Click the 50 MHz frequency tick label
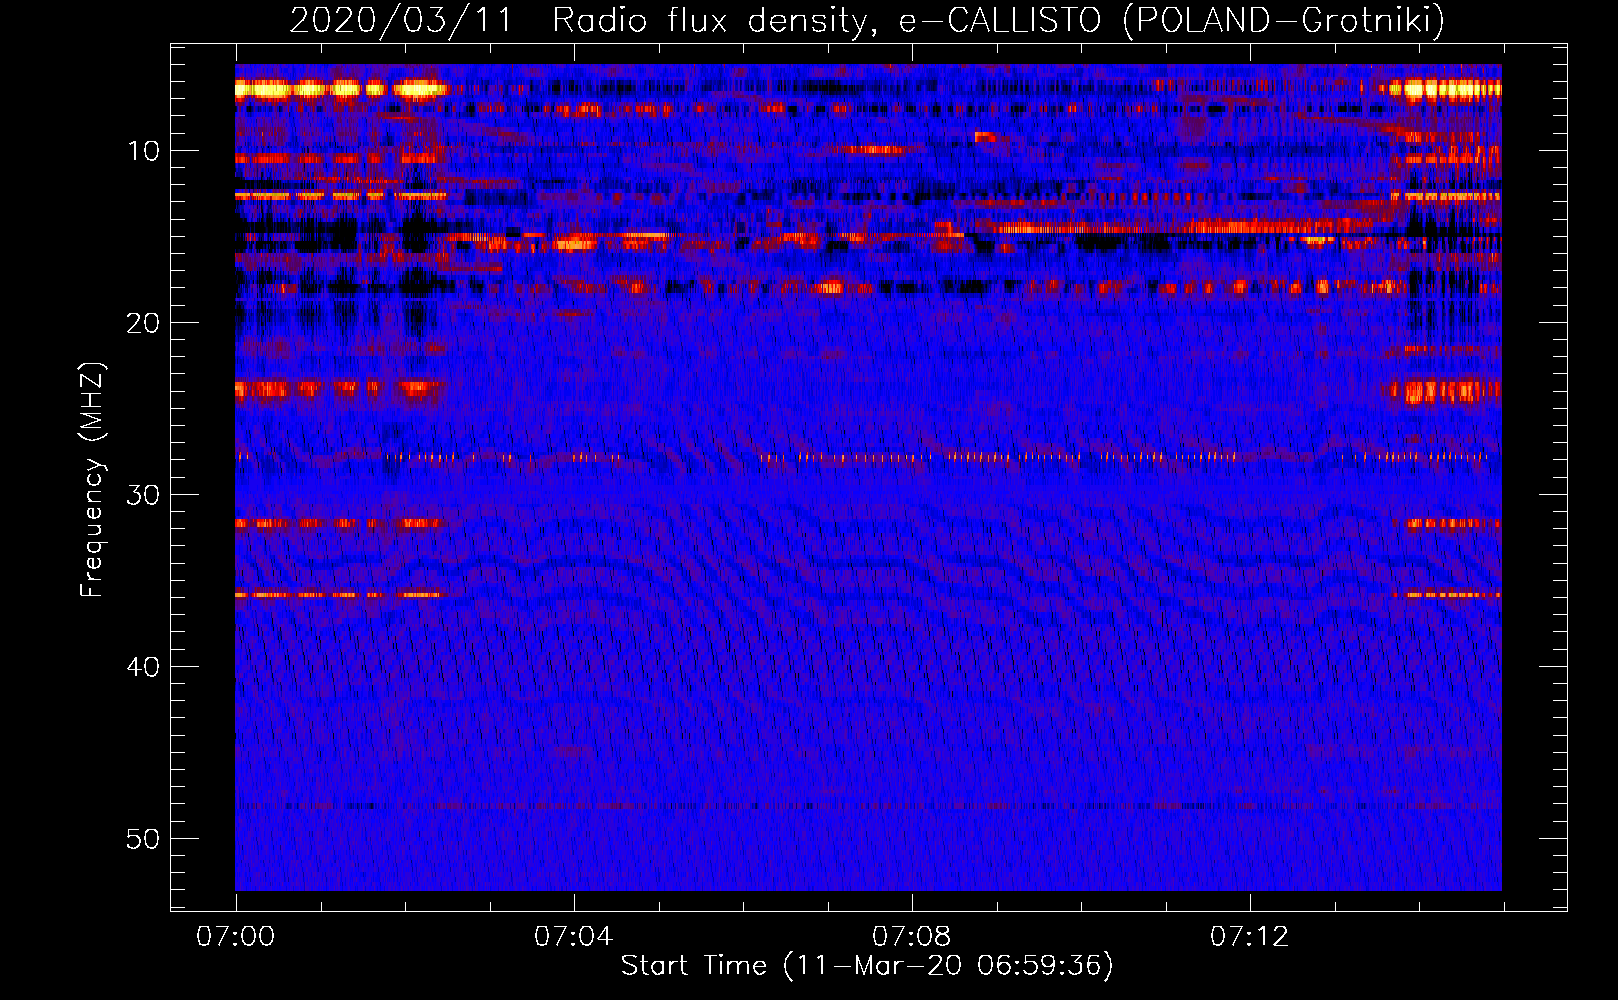The width and height of the screenshot is (1618, 1000). (144, 839)
